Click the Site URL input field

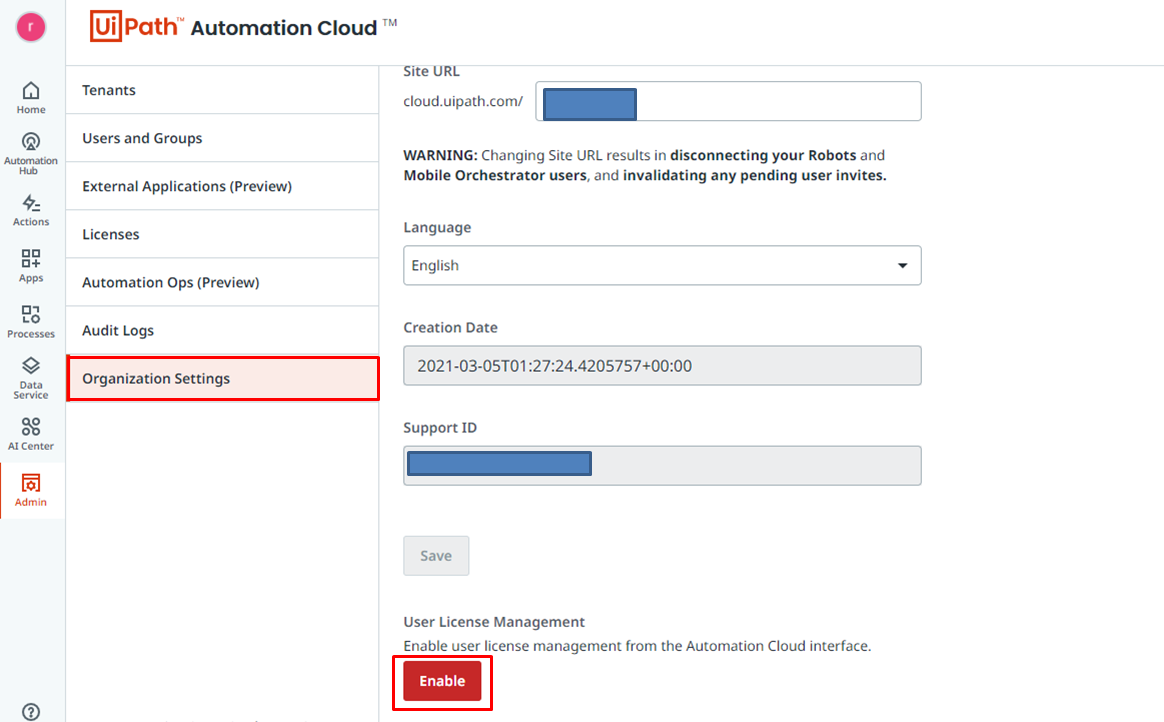pyautogui.click(x=728, y=101)
